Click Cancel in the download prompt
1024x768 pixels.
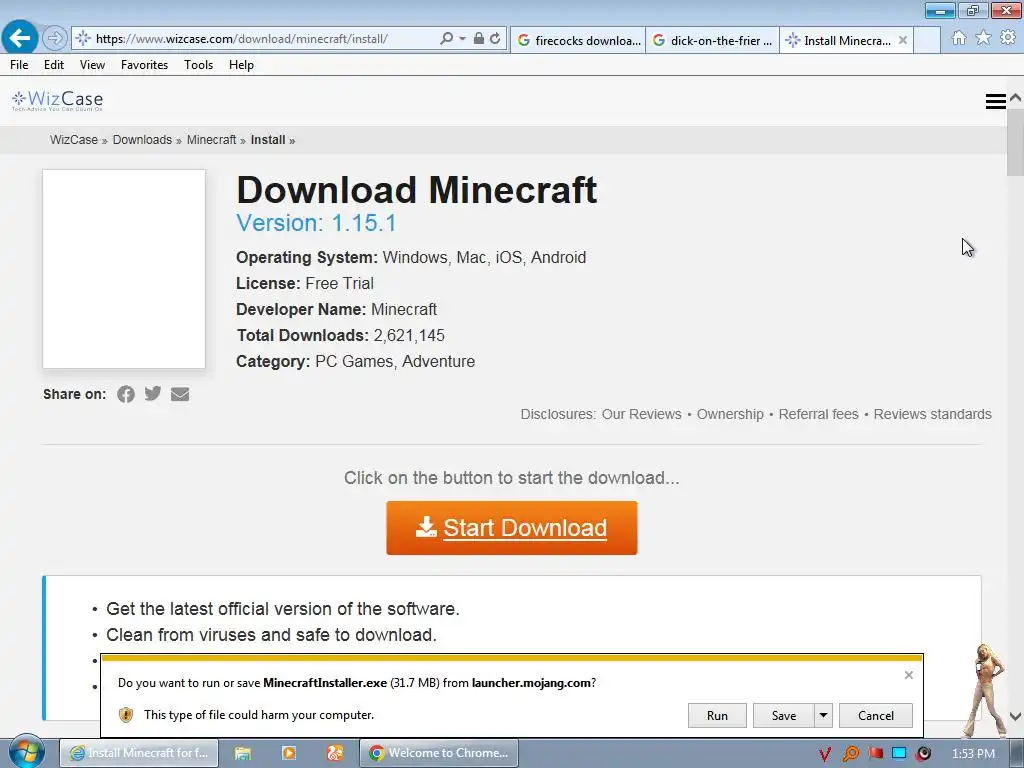[x=876, y=716]
